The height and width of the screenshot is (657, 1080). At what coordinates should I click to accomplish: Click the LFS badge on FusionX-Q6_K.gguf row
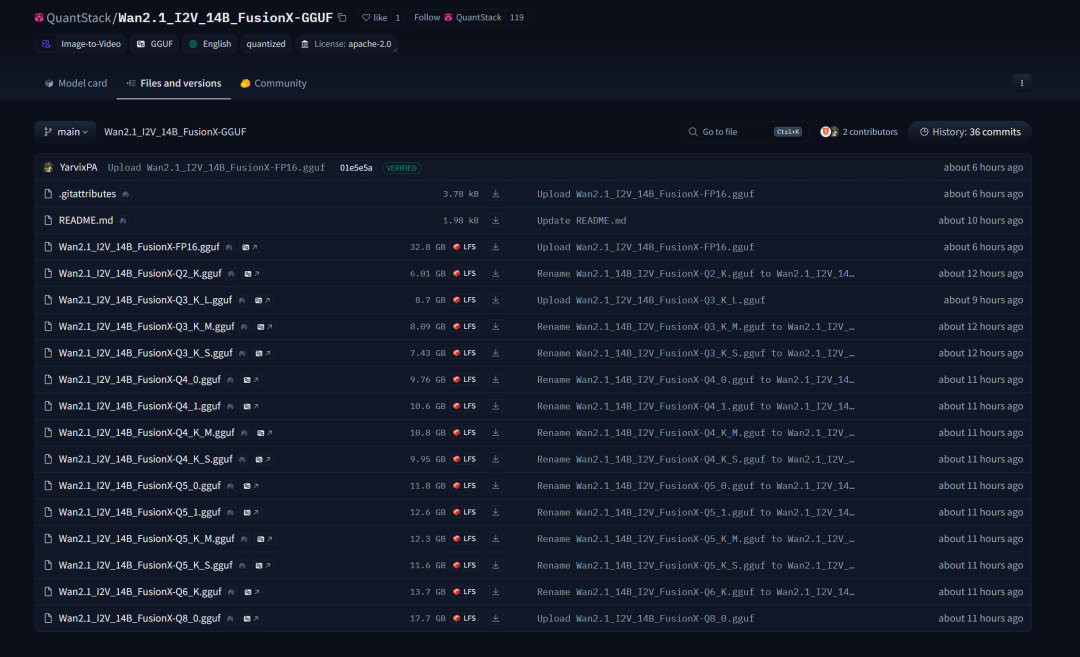tap(465, 592)
